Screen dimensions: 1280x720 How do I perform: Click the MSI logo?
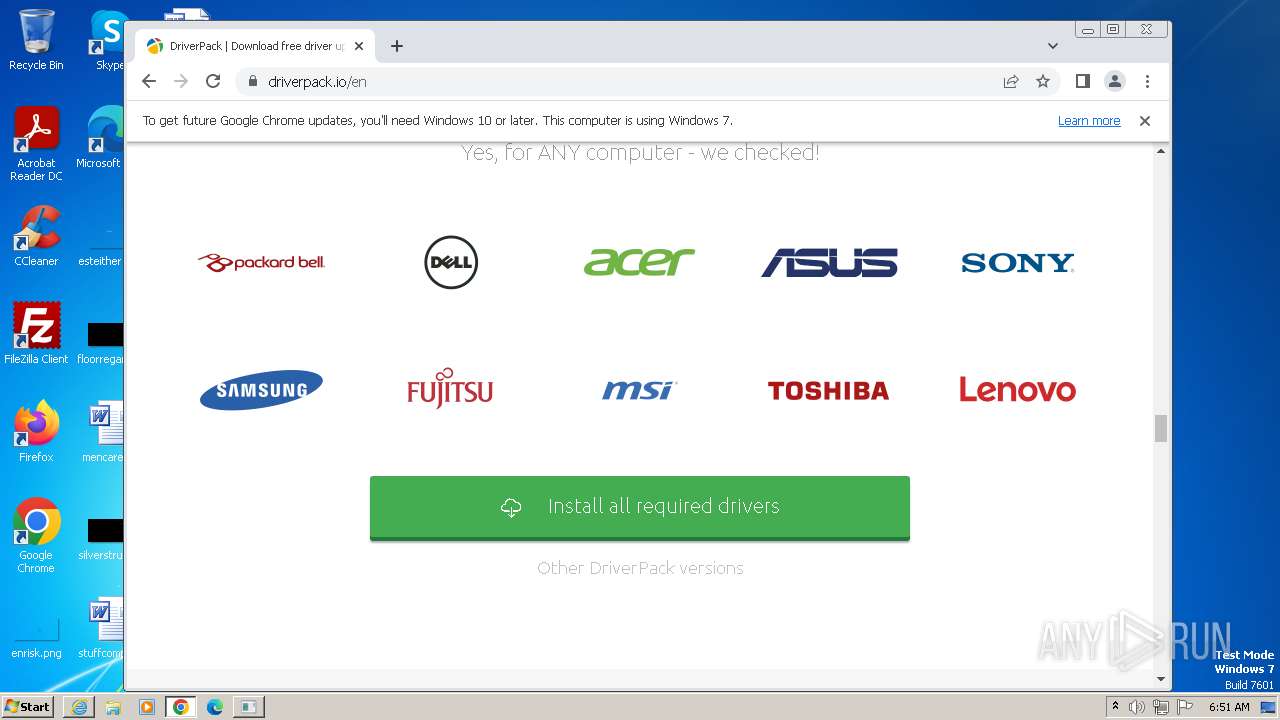point(639,390)
